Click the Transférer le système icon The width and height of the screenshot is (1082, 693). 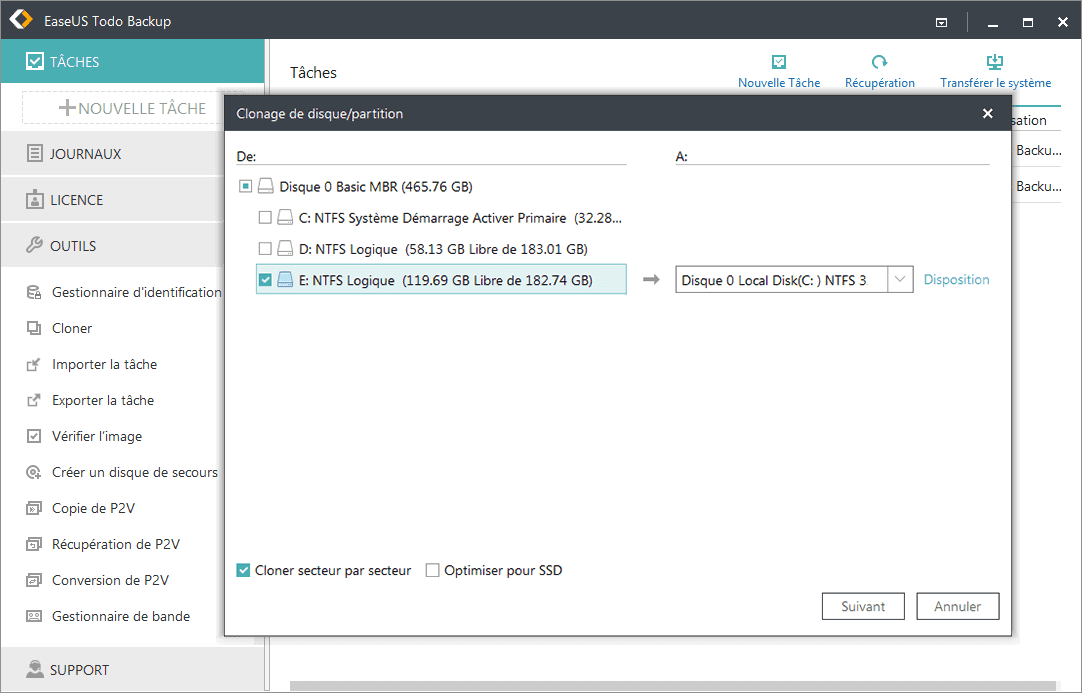click(995, 62)
